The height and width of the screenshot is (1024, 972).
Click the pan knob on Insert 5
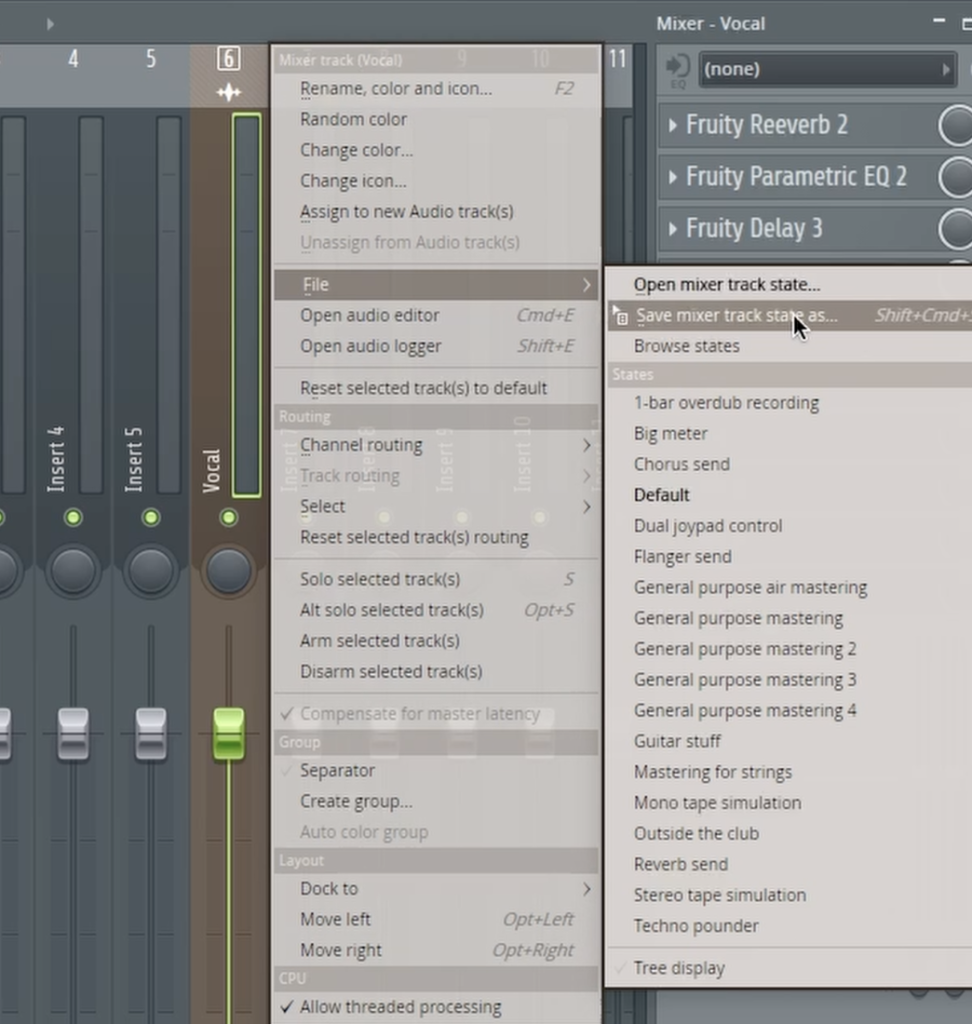[151, 570]
